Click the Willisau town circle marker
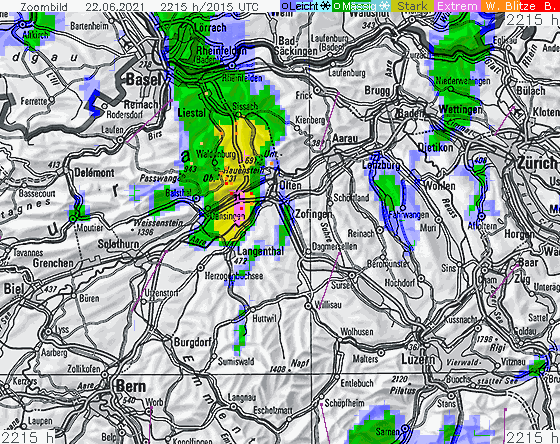The width and height of the screenshot is (560, 444). pos(308,306)
